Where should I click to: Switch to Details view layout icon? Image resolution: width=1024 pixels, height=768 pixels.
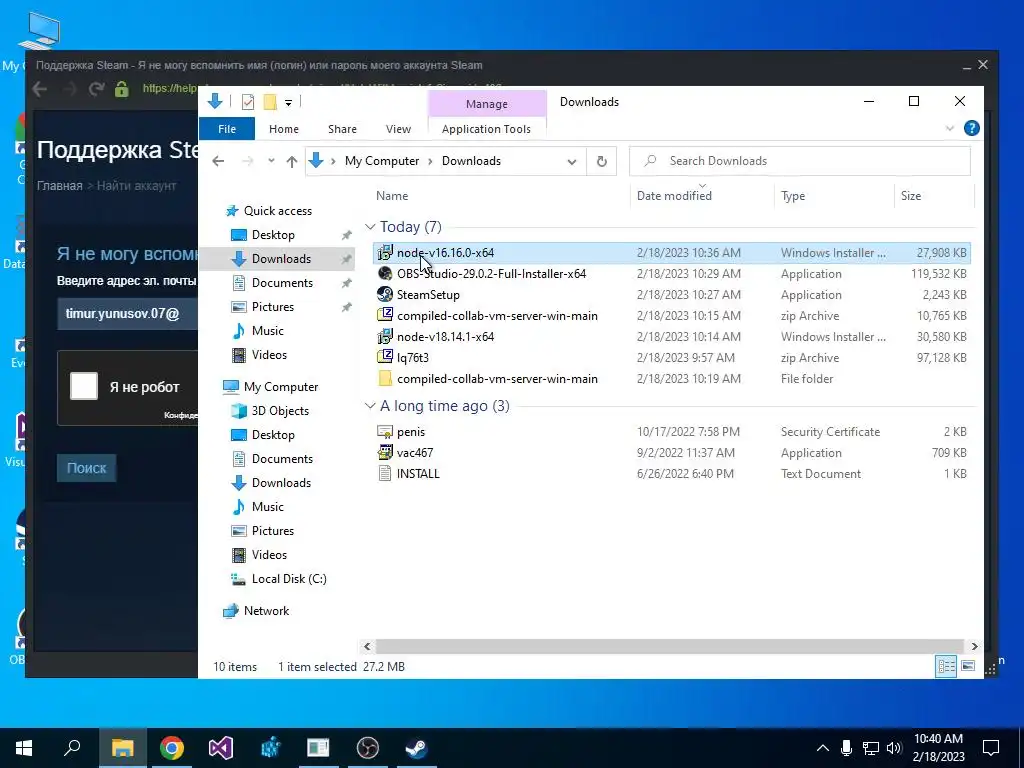[x=946, y=666]
